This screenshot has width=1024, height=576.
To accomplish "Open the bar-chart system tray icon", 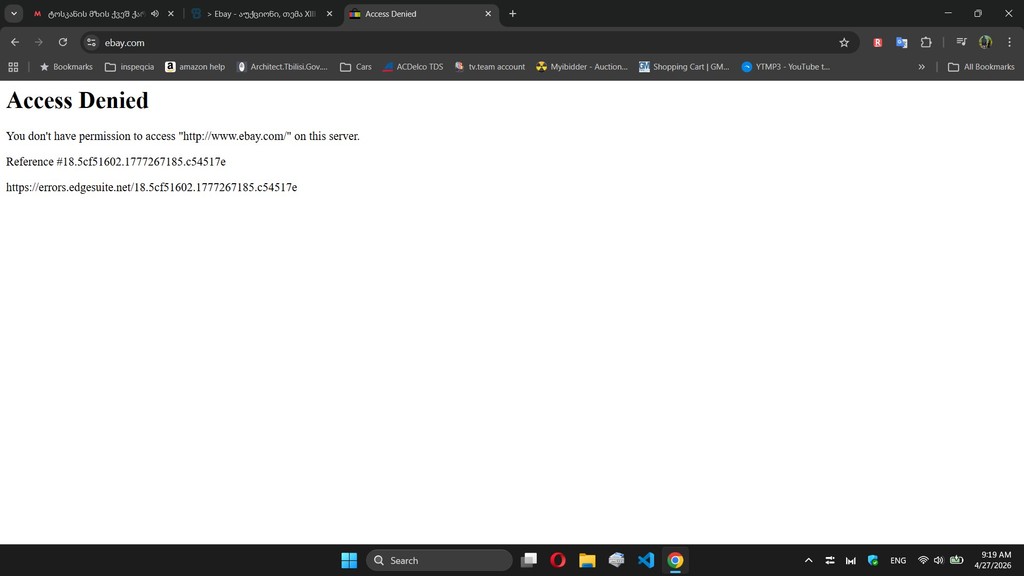I will (851, 560).
